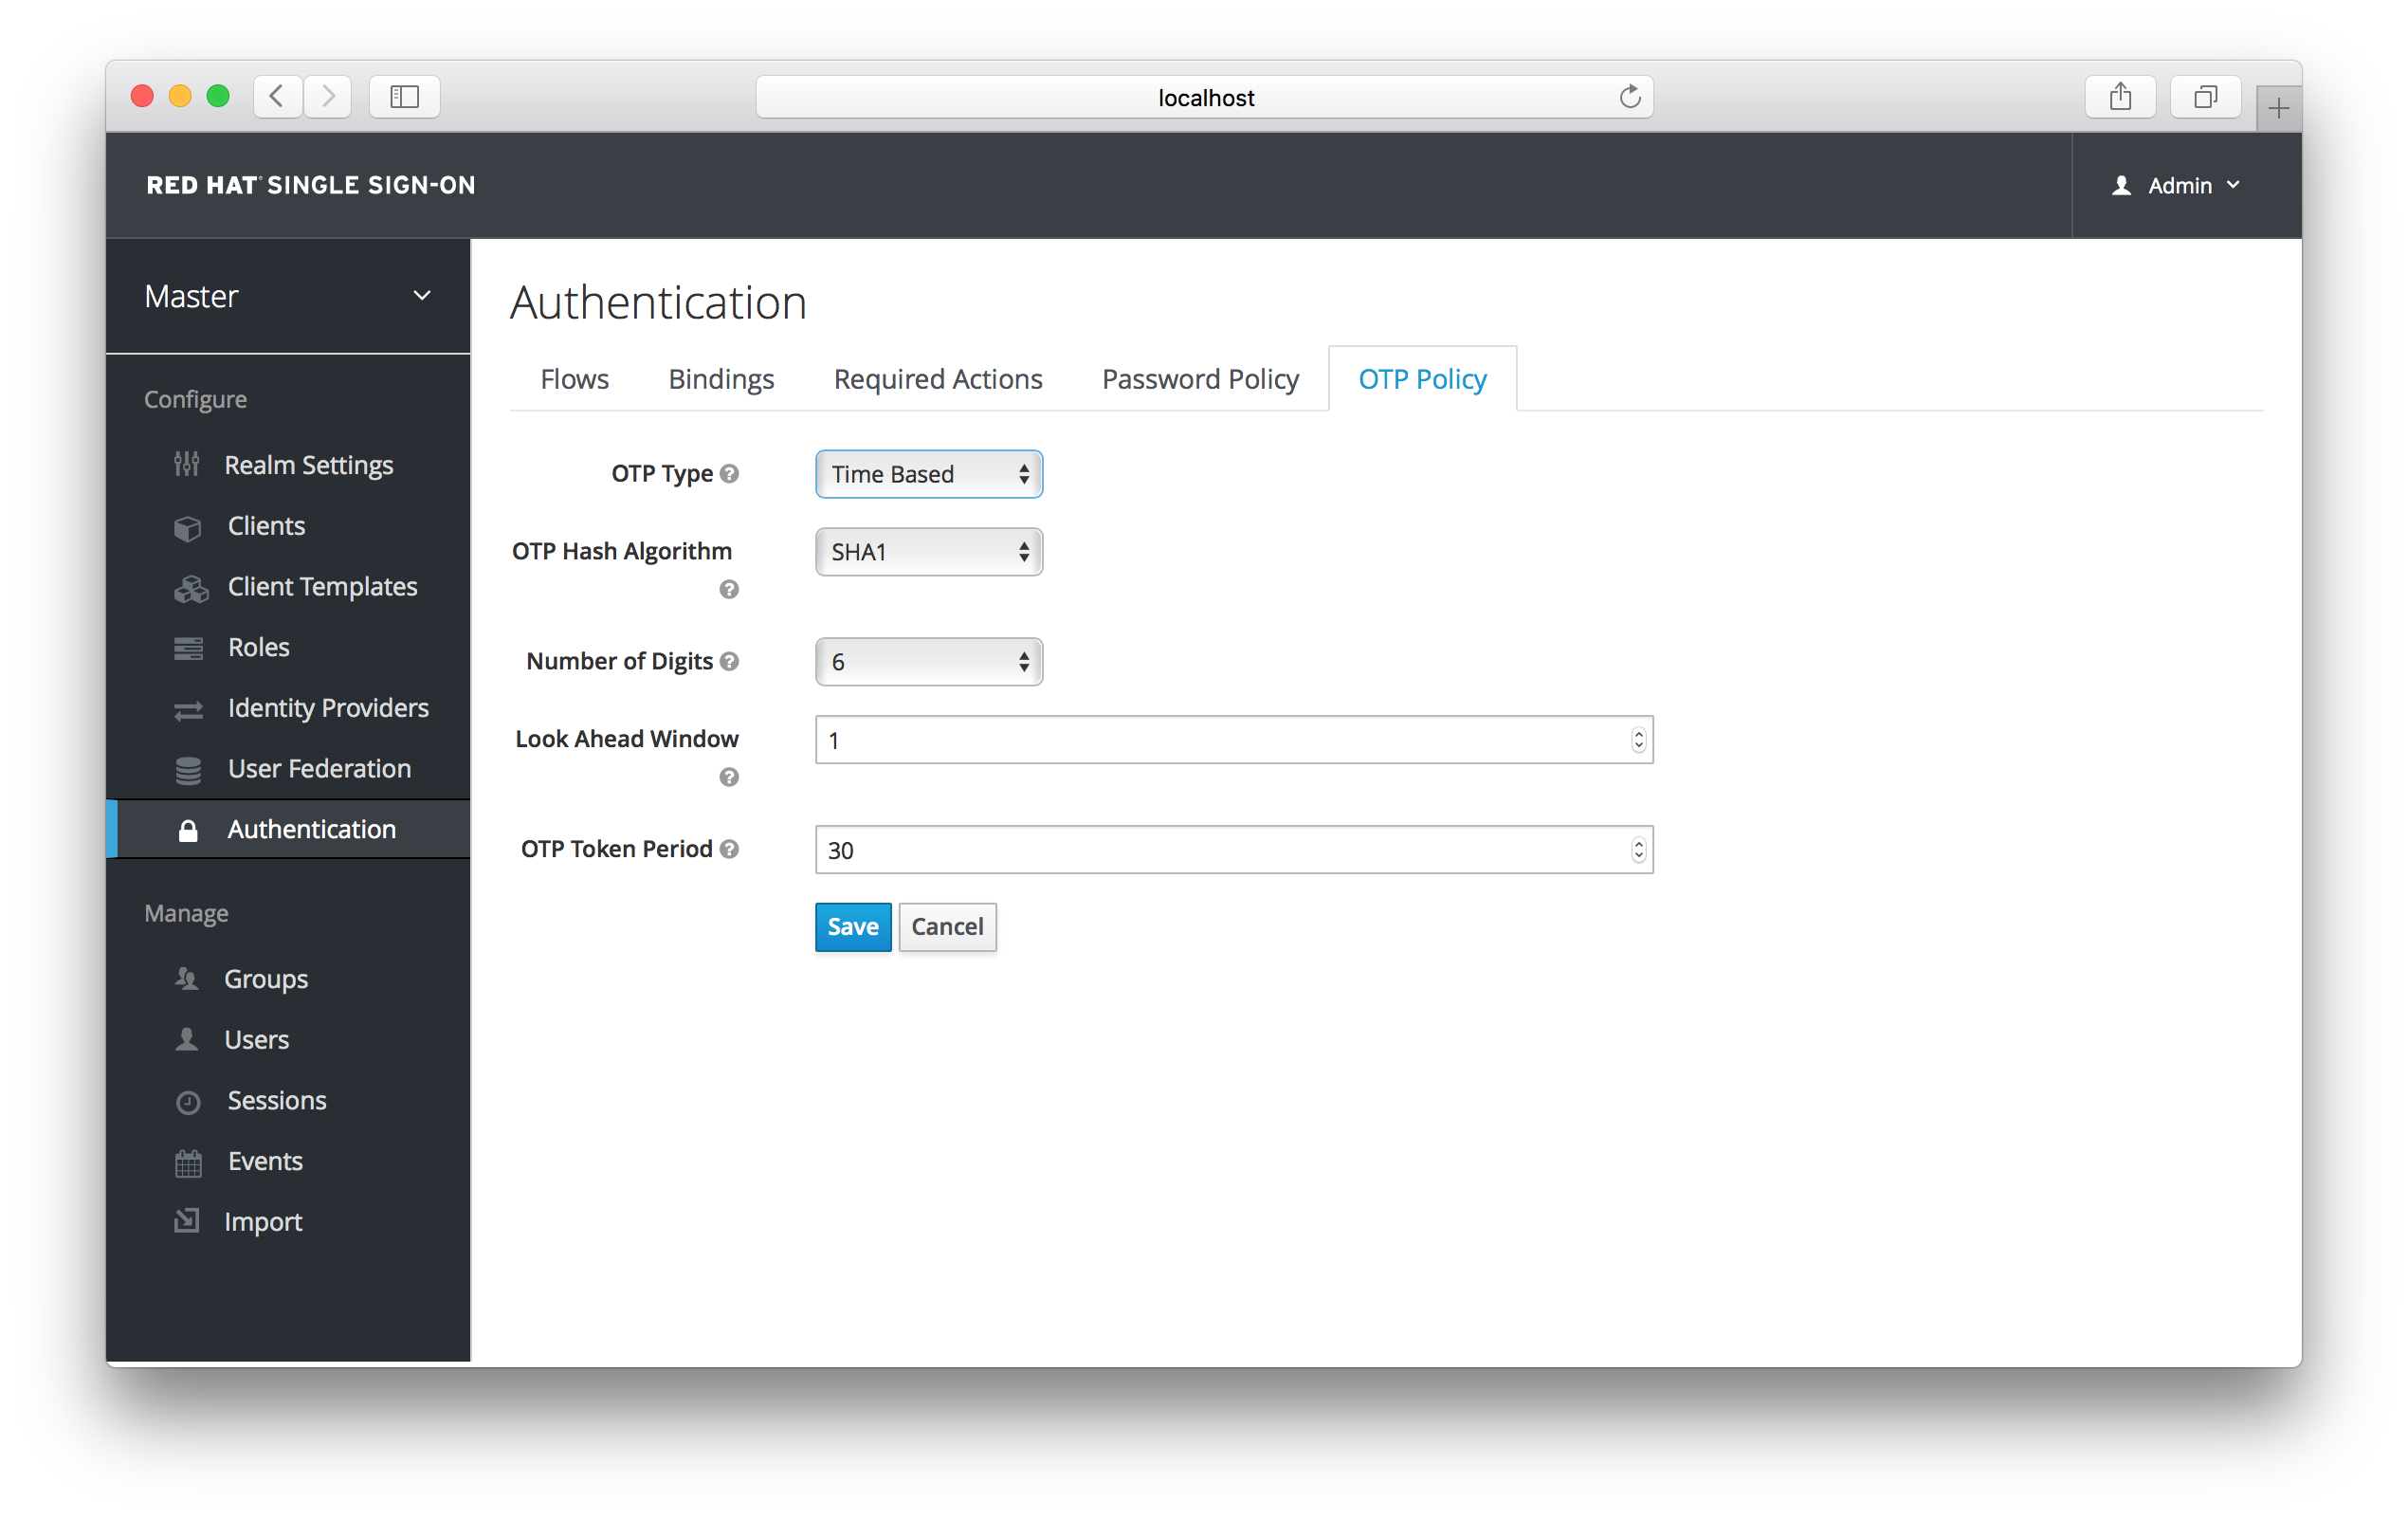Click the User Federation icon

[x=189, y=766]
